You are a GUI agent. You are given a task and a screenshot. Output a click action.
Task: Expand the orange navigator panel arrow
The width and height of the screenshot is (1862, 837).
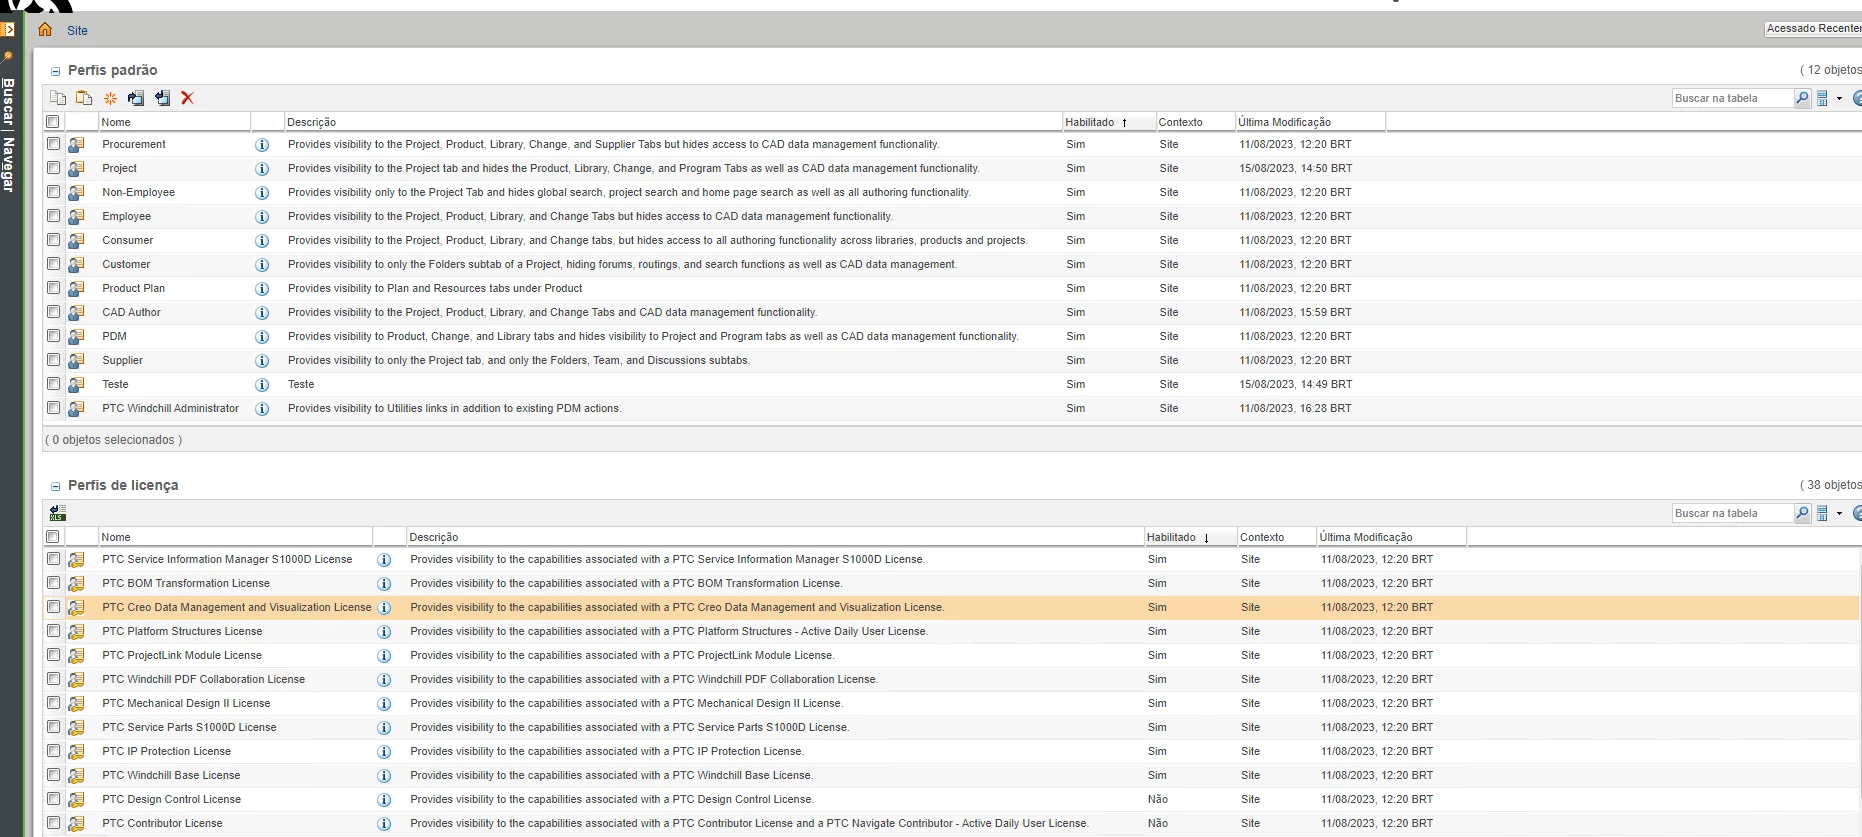coord(8,30)
